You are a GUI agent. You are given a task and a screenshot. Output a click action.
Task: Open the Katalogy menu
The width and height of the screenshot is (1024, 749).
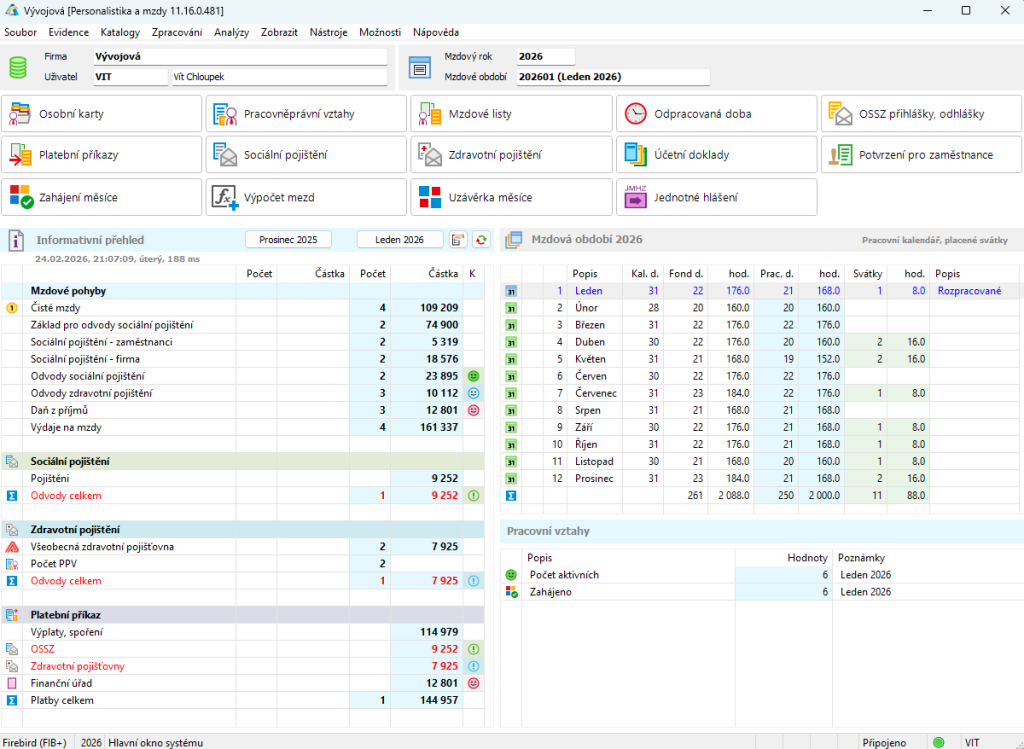(x=120, y=32)
